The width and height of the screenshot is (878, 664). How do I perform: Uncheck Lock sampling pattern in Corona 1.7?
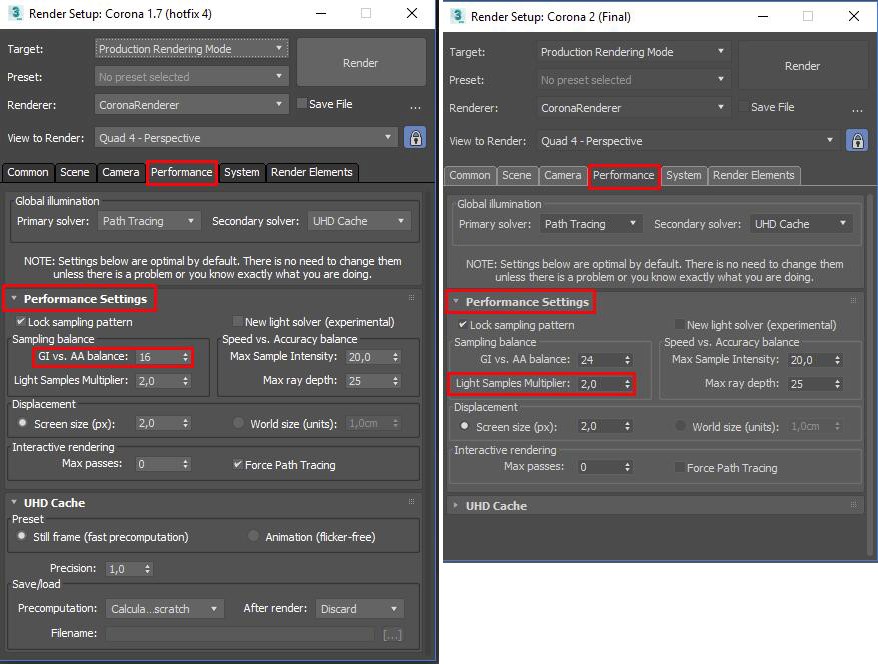(21, 321)
